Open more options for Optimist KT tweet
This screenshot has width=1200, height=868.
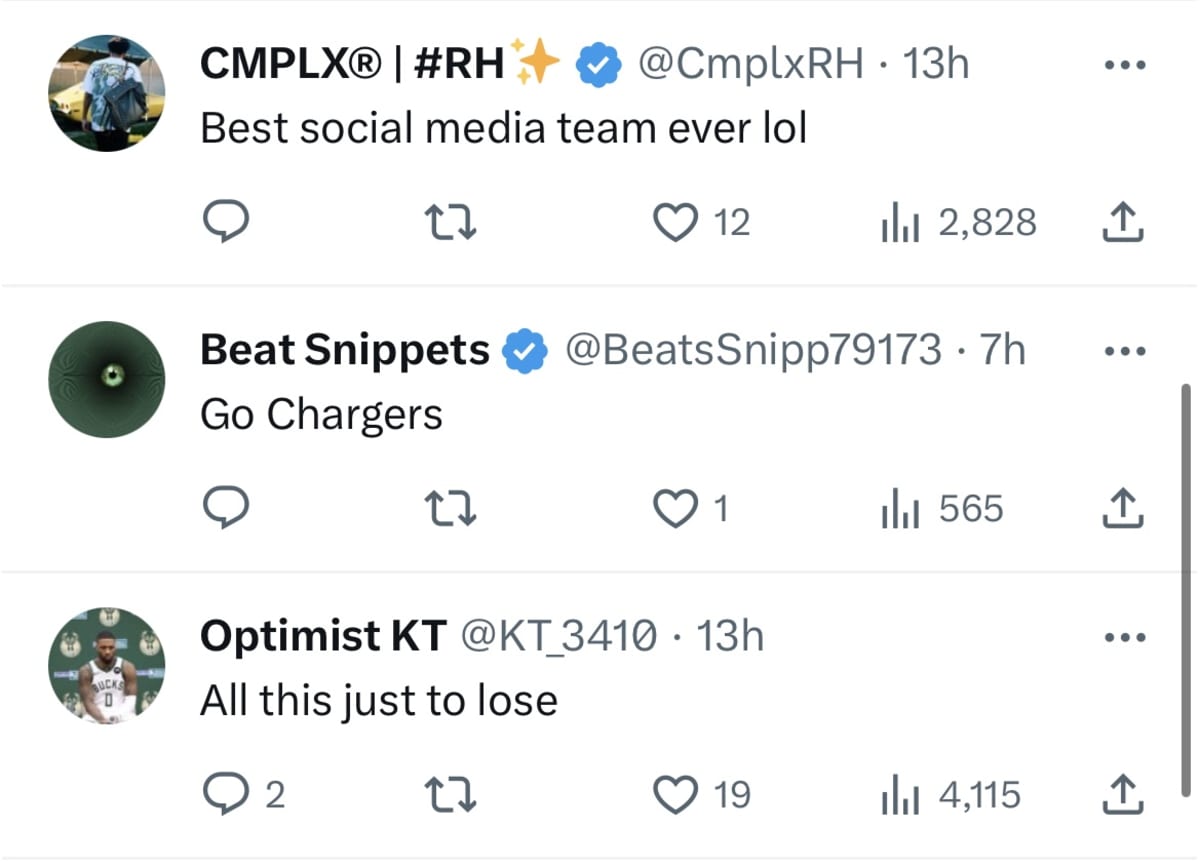pos(1122,637)
